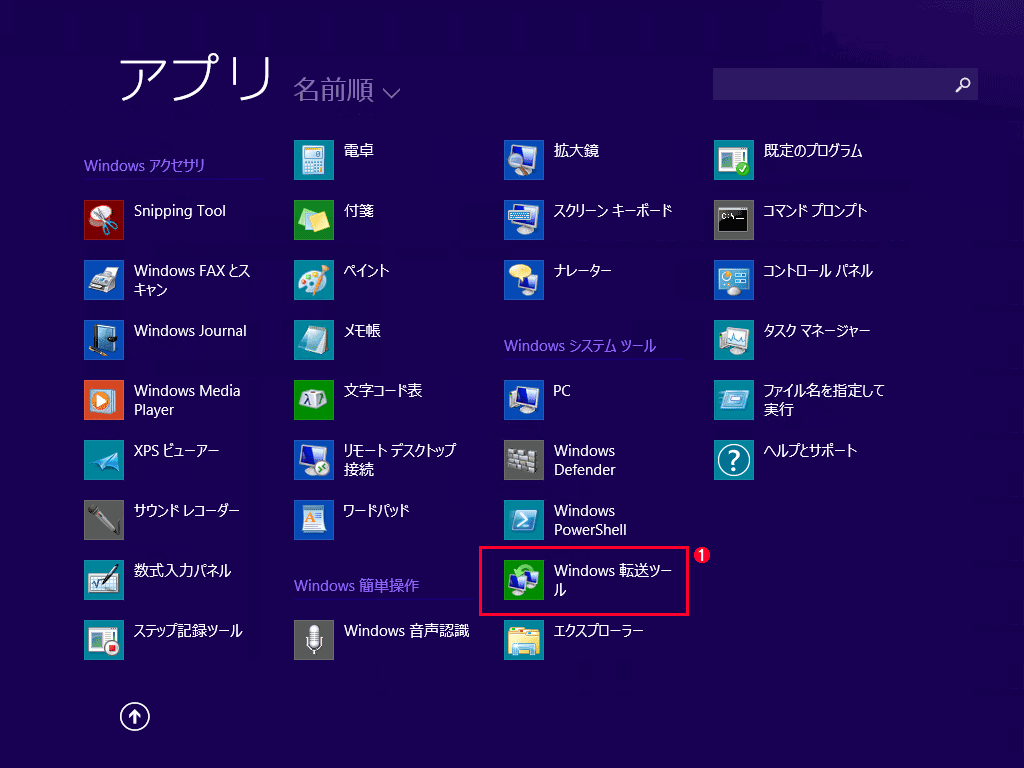Select the Windows アクセサリ group header
This screenshot has width=1024, height=768.
click(x=144, y=166)
